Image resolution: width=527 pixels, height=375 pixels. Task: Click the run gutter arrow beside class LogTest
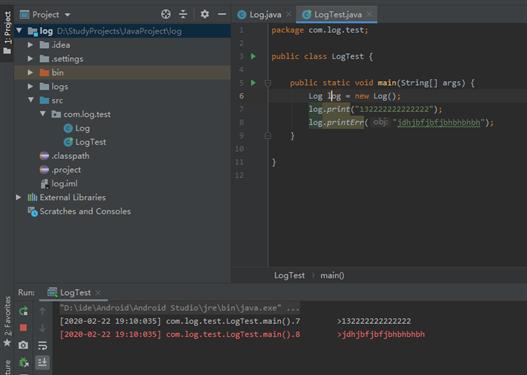tap(253, 56)
